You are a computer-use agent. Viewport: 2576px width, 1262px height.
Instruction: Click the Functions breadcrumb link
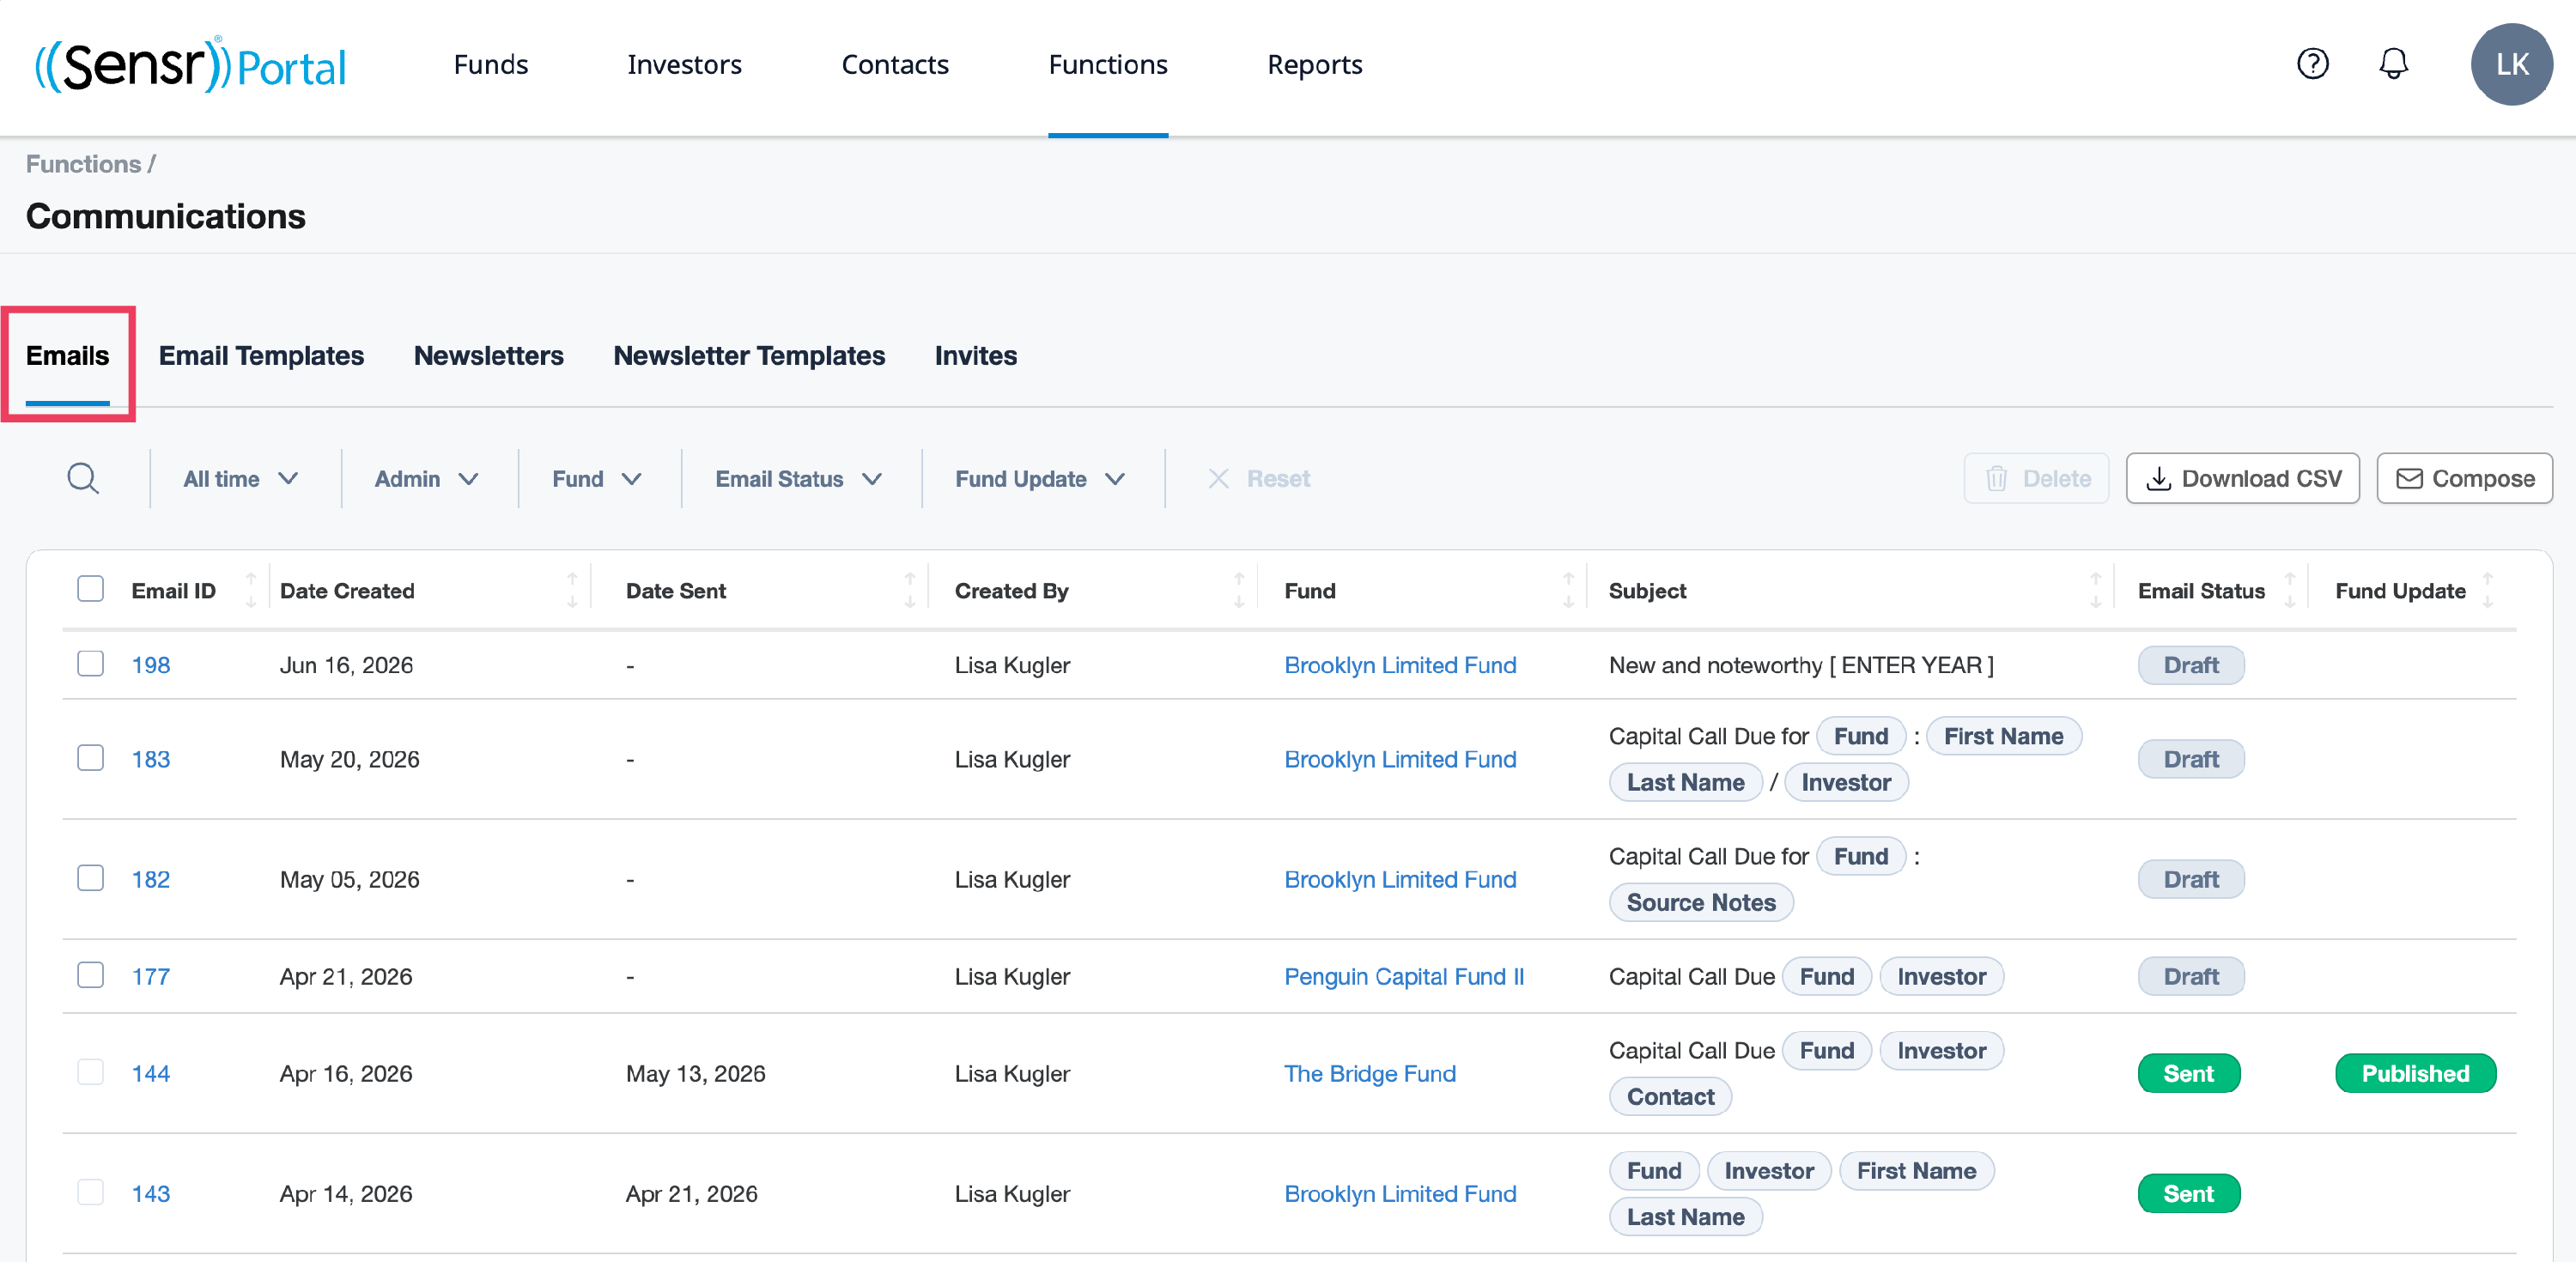[83, 164]
